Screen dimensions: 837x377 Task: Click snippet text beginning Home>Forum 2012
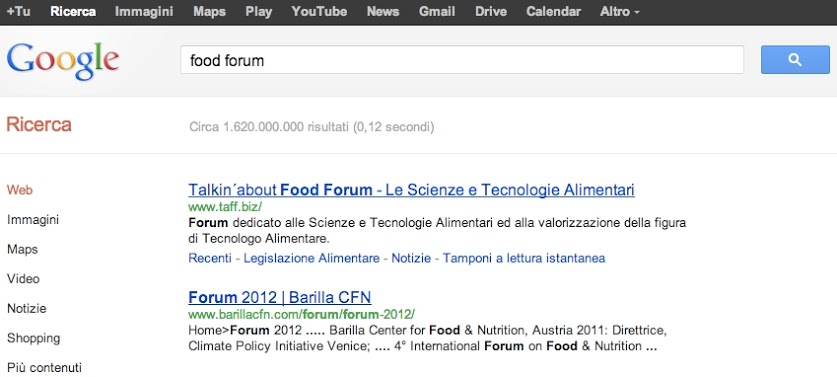(428, 337)
